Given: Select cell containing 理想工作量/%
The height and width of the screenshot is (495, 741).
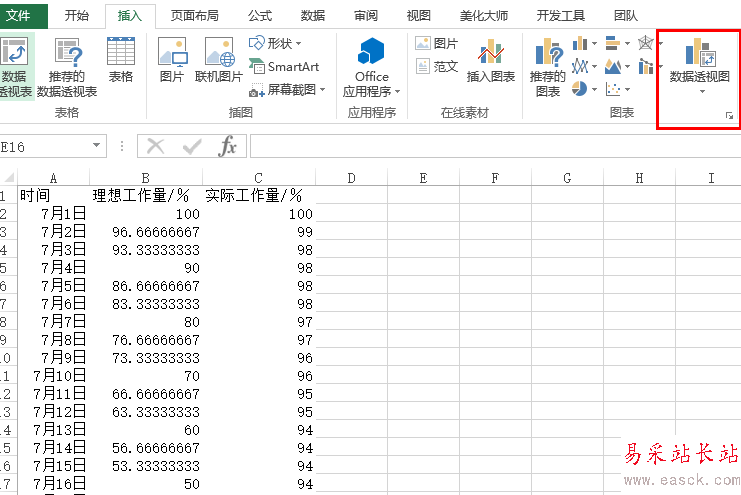Looking at the screenshot, I should (x=146, y=195).
